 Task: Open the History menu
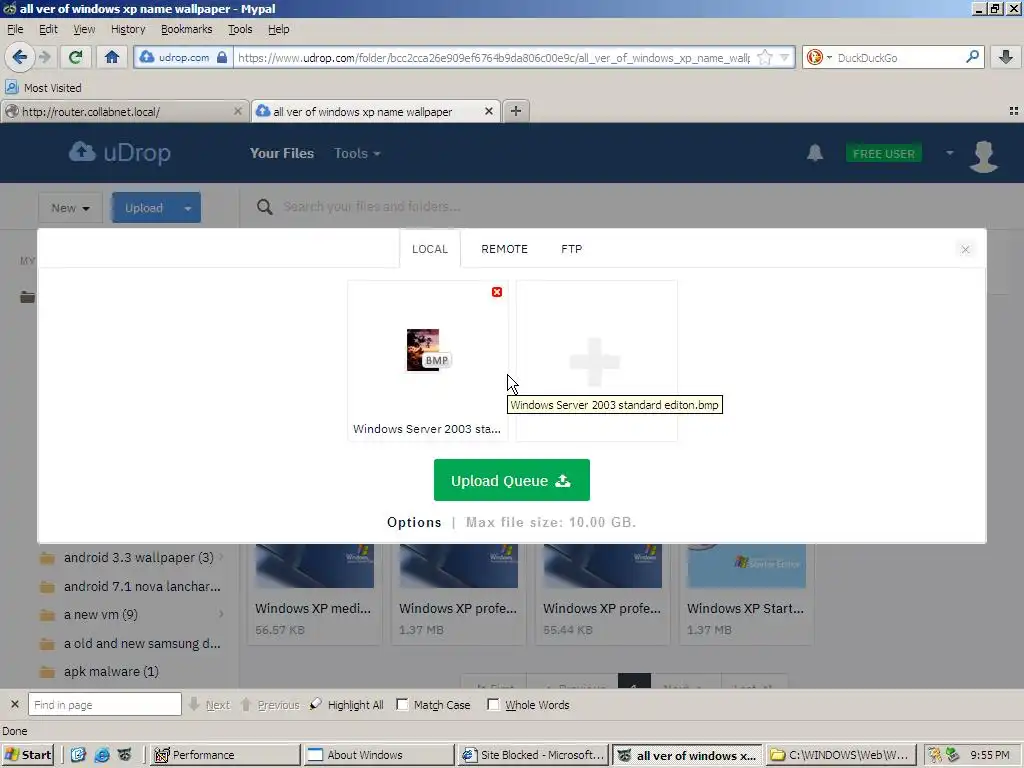tap(127, 29)
